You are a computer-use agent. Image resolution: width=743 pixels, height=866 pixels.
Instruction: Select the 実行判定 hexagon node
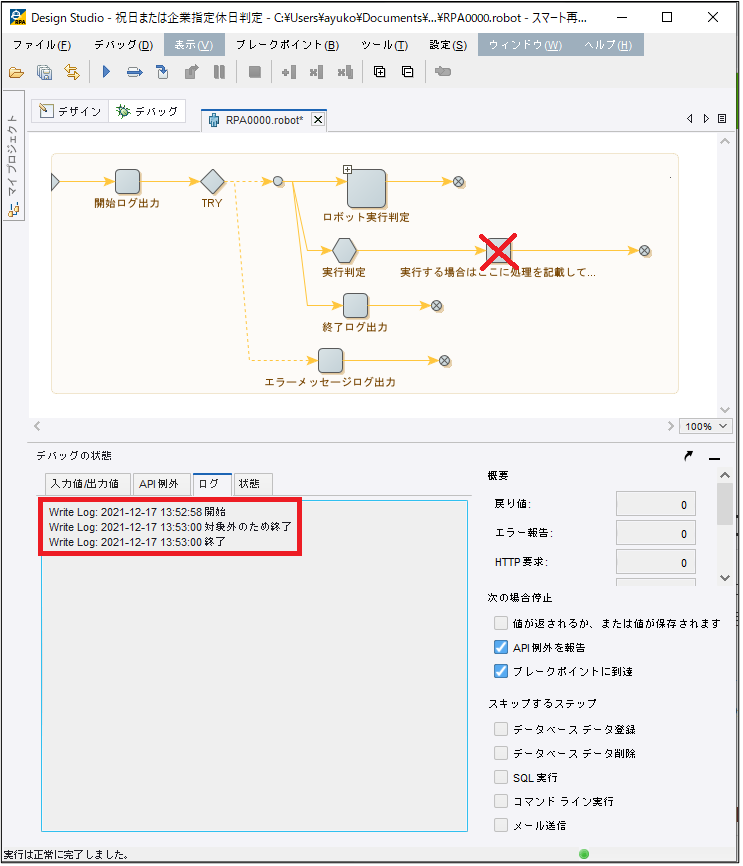point(344,251)
